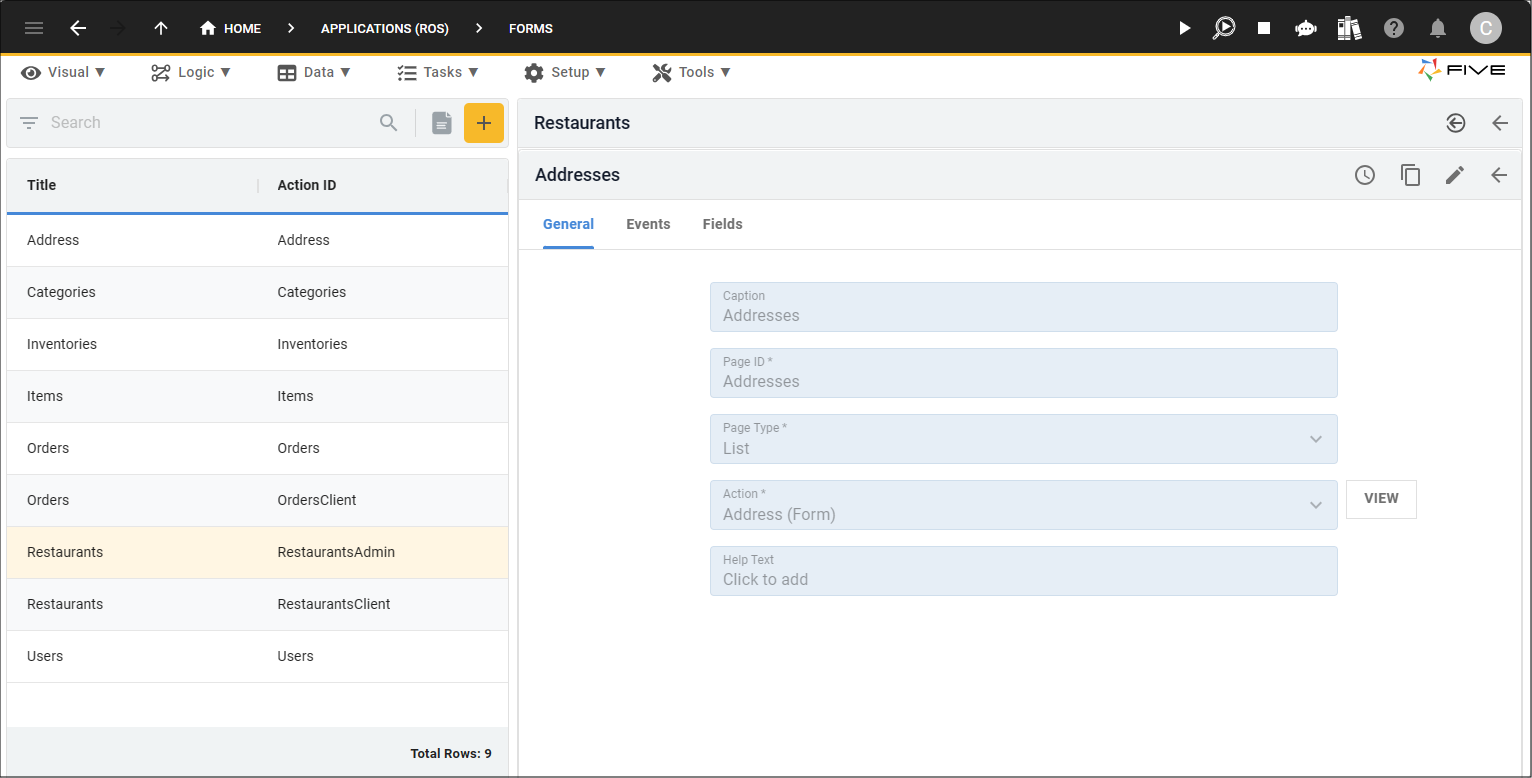
Task: Click the inspect/debug run icon
Action: (1224, 28)
